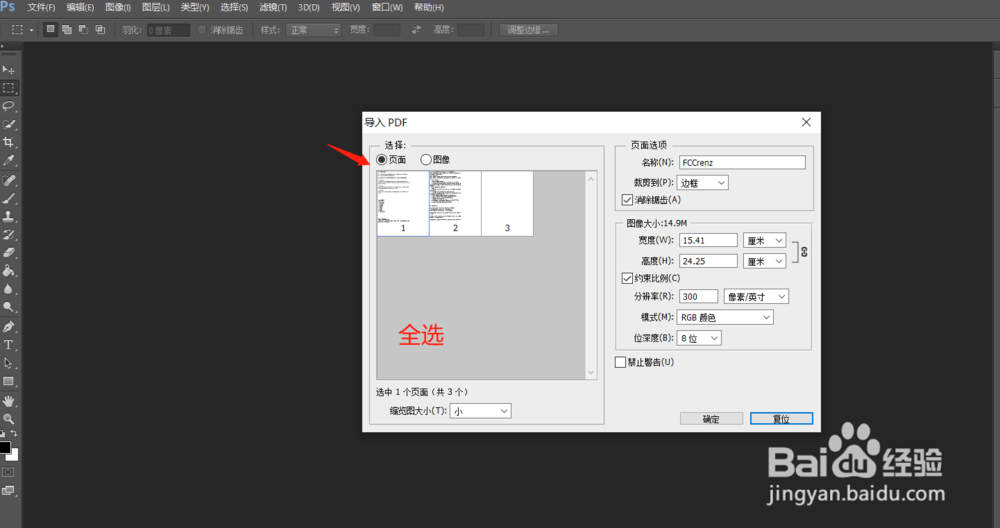Select the Horizontal Type tool
1000x528 pixels.
pyautogui.click(x=8, y=345)
